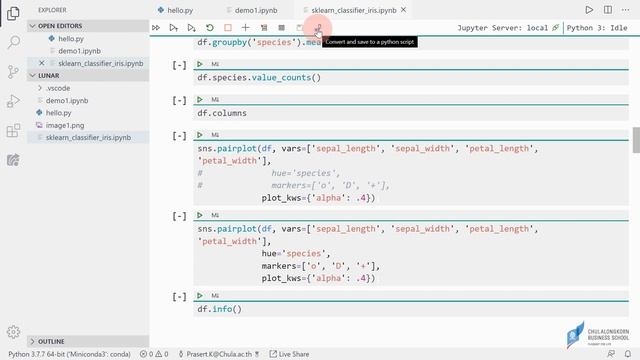Viewport: 640px width, 360px height.
Task: Run the second sns.pairplot cell with hue
Action: (x=200, y=215)
